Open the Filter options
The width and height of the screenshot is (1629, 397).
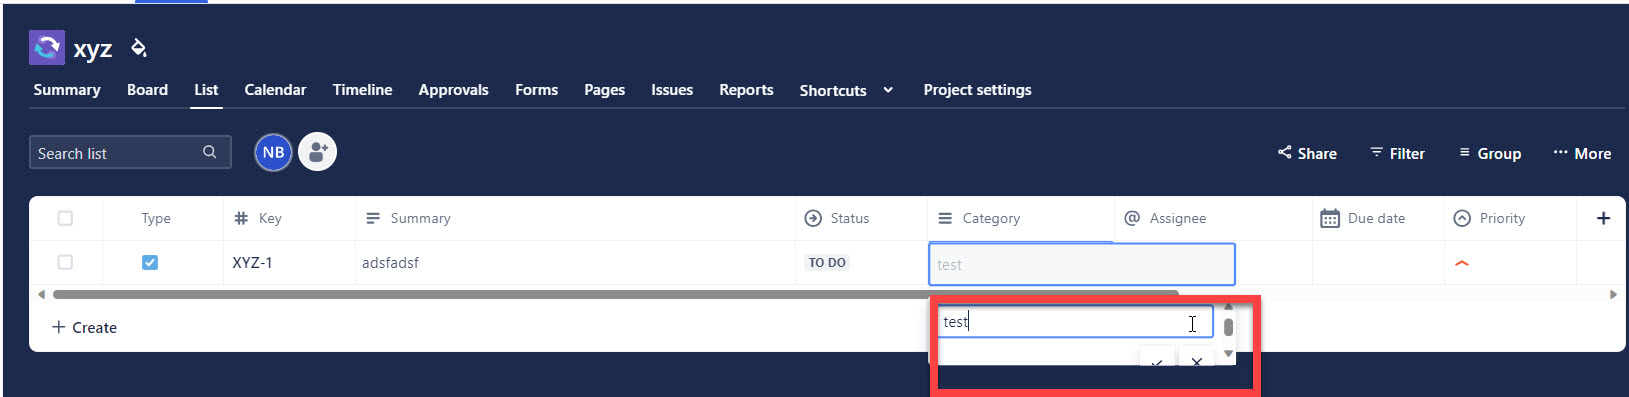pos(1397,153)
